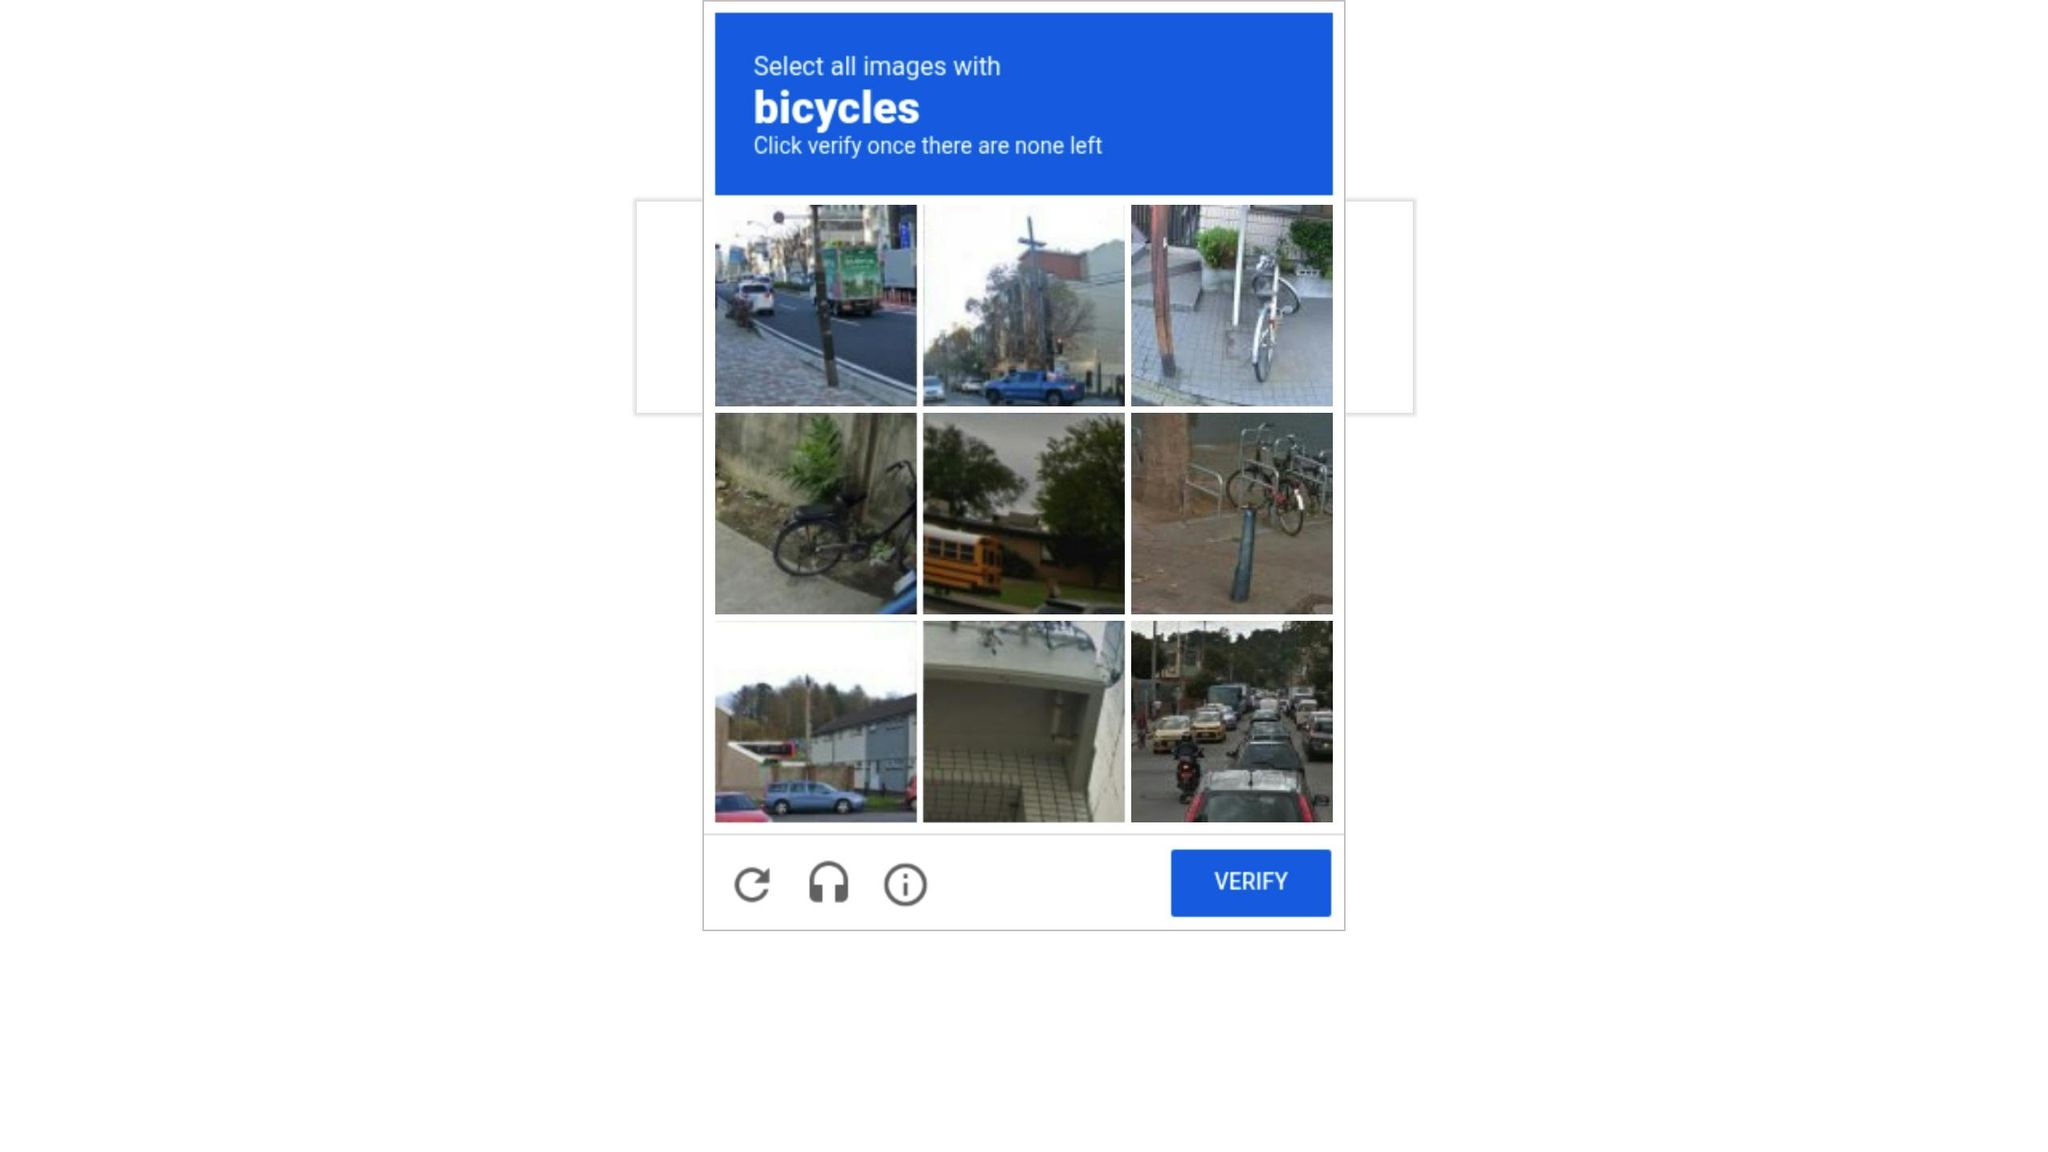Click the white widget box behind the challenge, right side

[1379, 307]
